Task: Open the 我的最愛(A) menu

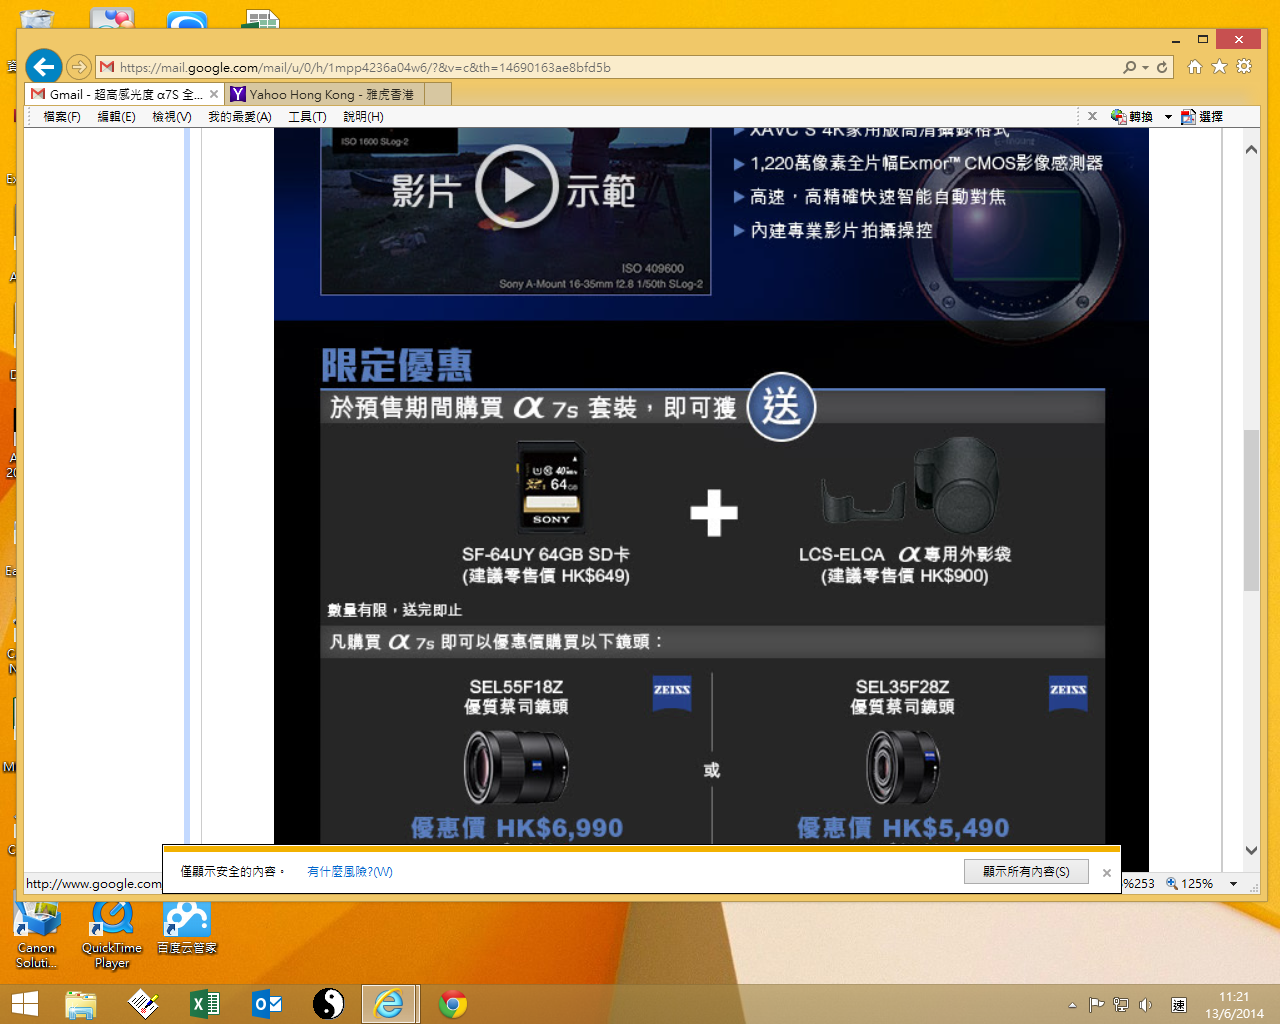Action: (x=240, y=117)
